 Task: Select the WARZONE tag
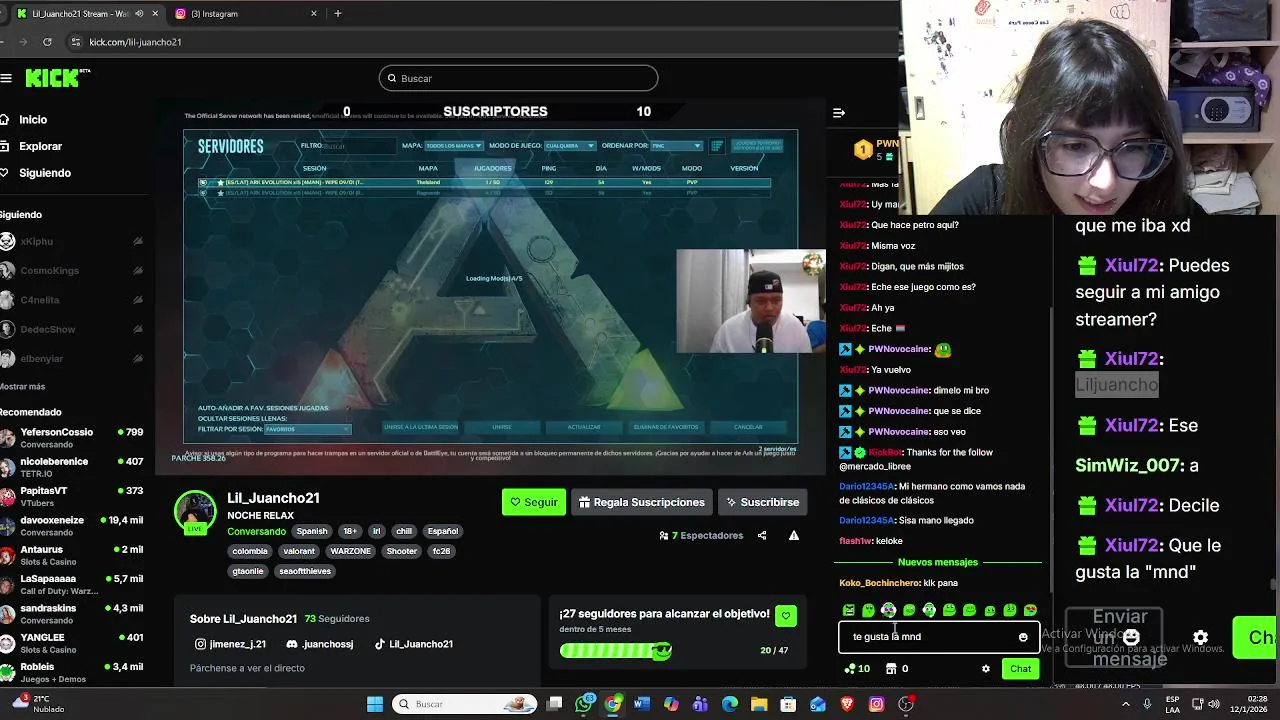pyautogui.click(x=350, y=551)
